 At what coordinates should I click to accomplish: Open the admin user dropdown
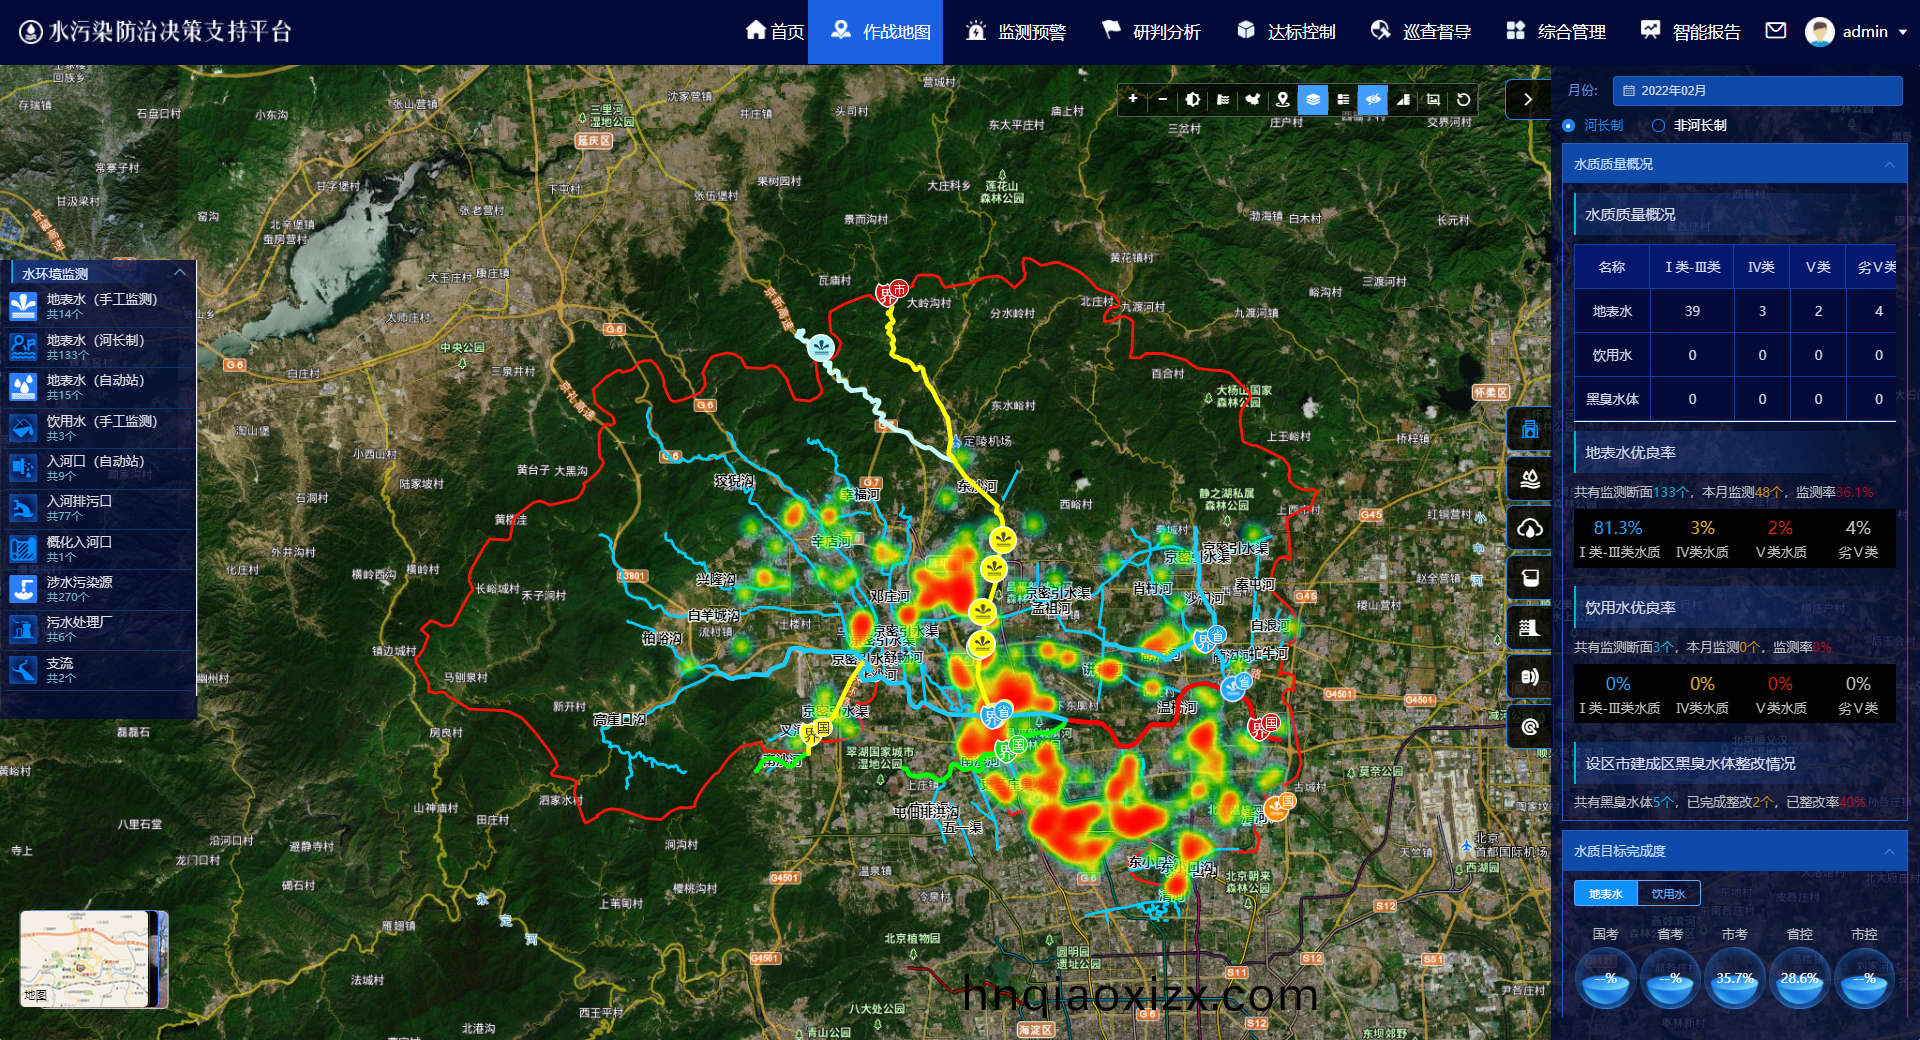coord(1857,32)
